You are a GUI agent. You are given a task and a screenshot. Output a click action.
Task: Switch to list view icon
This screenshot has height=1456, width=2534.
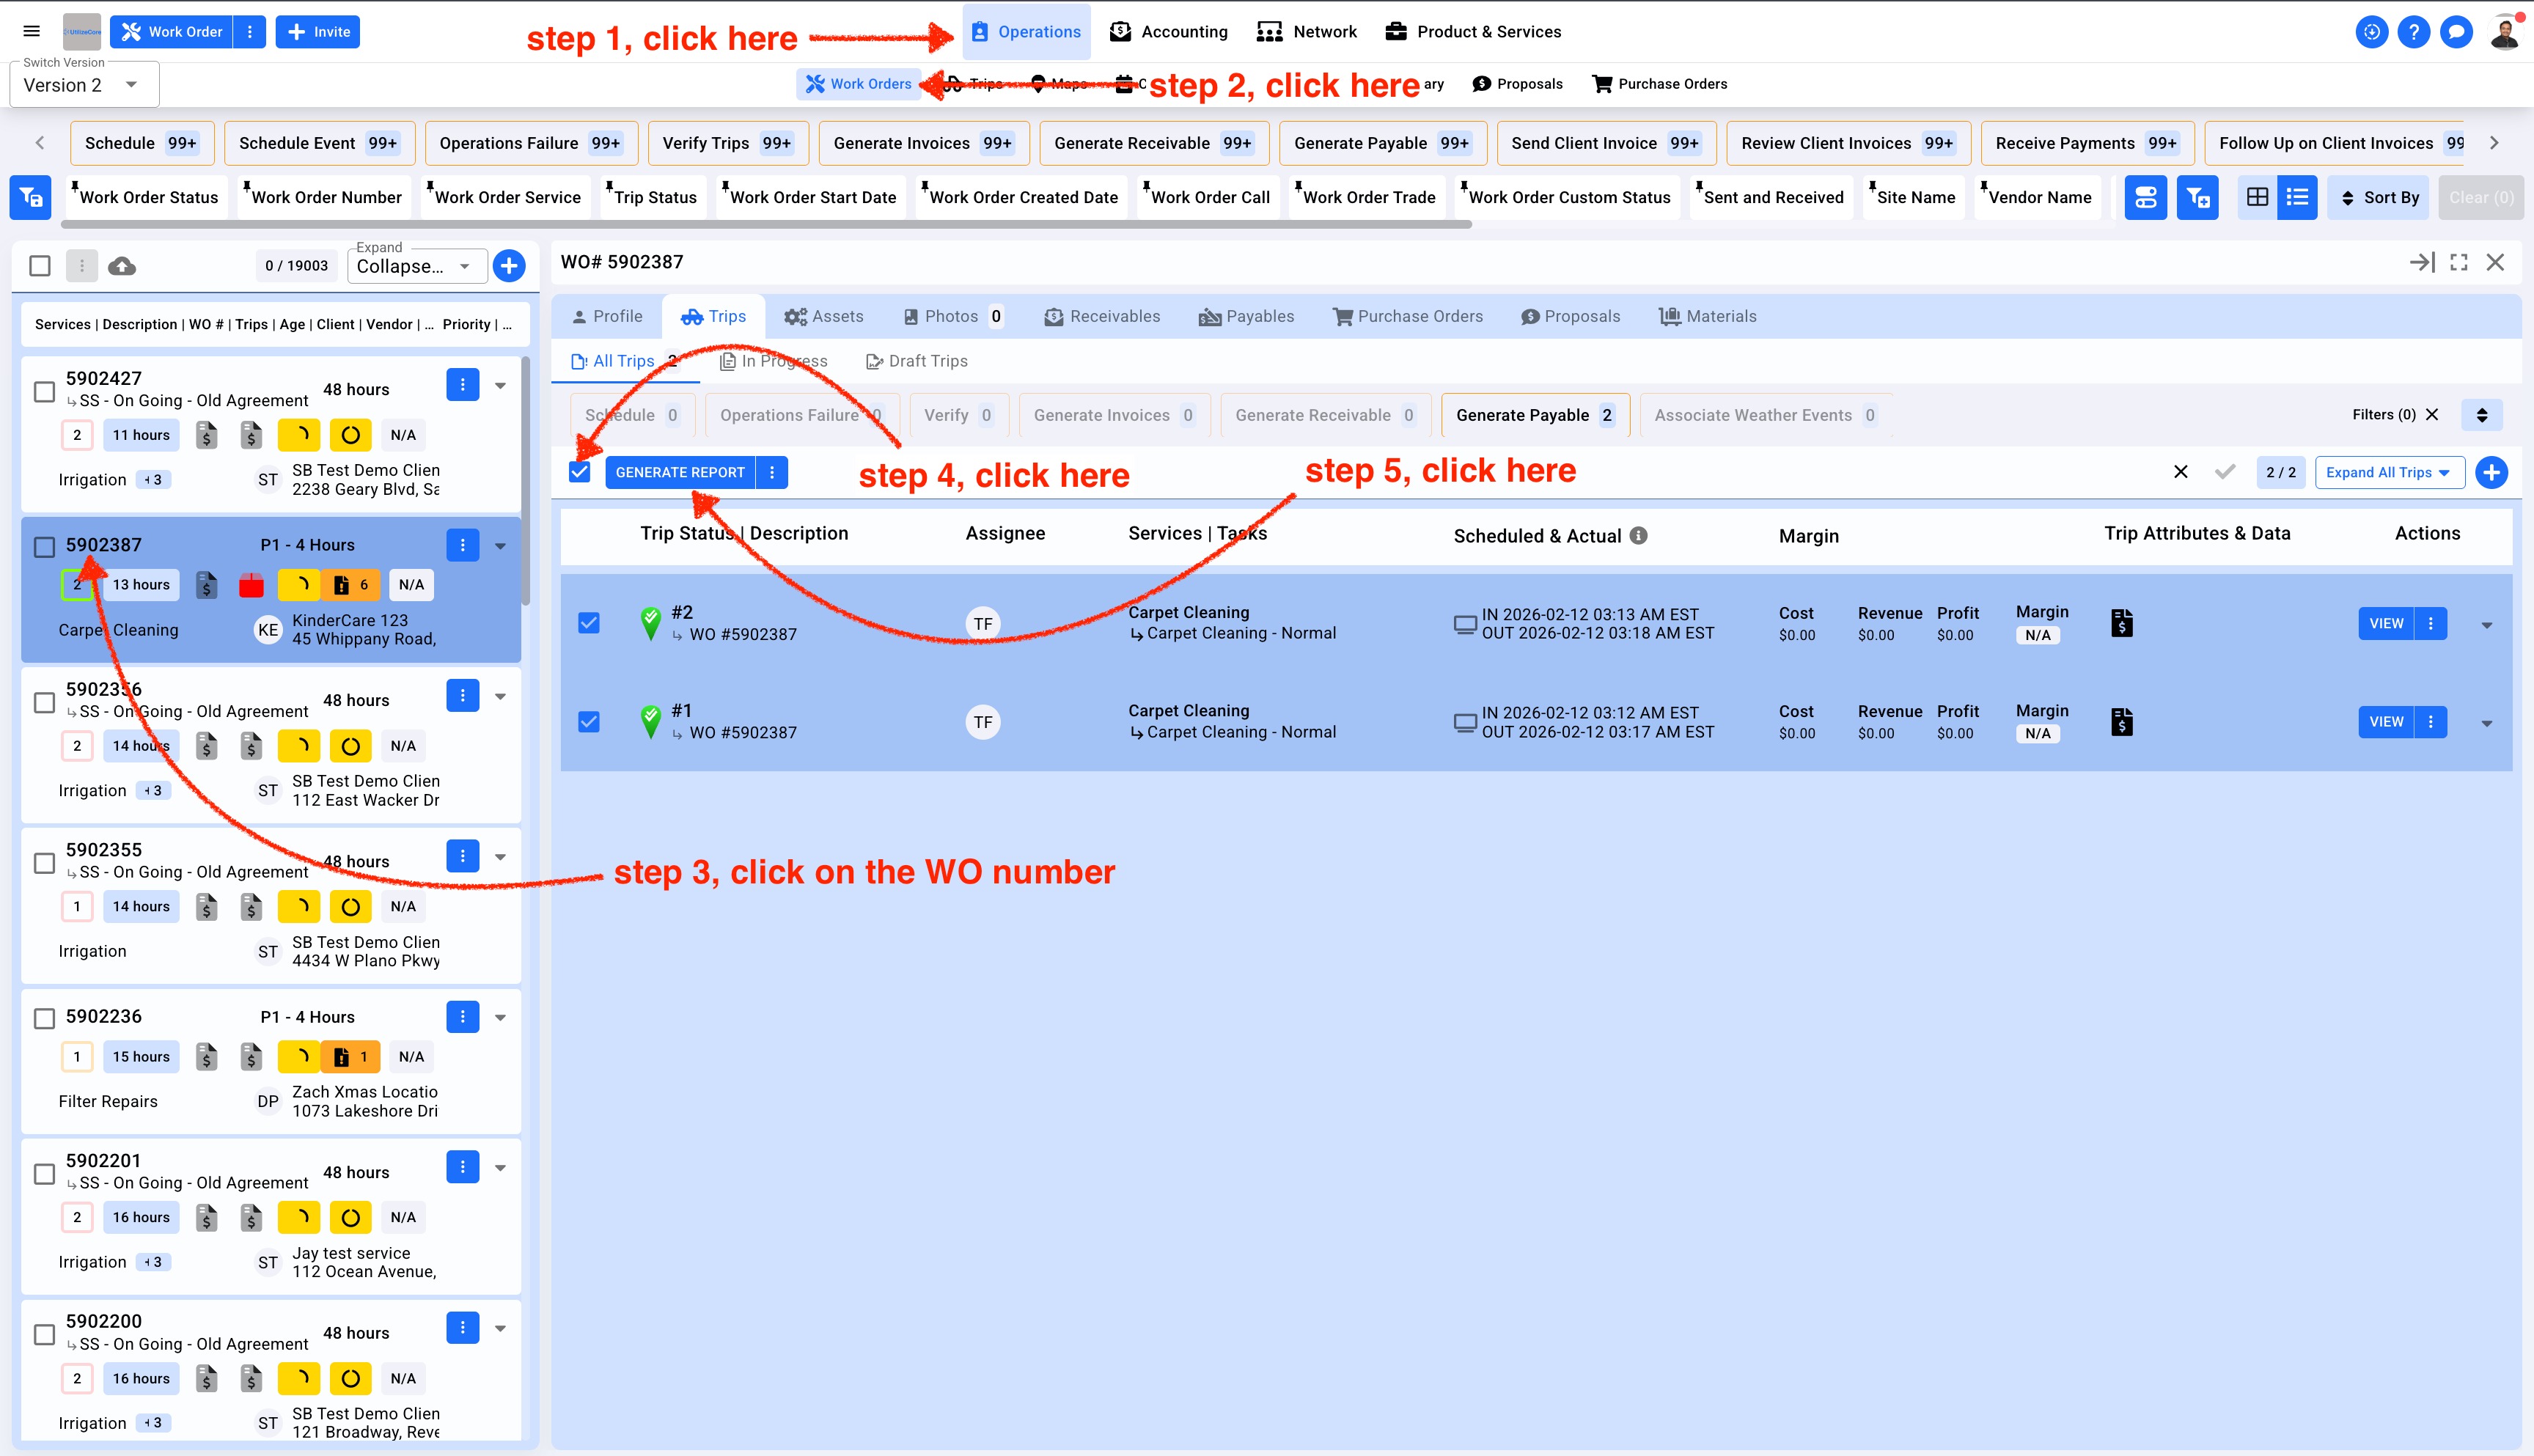(x=2297, y=197)
